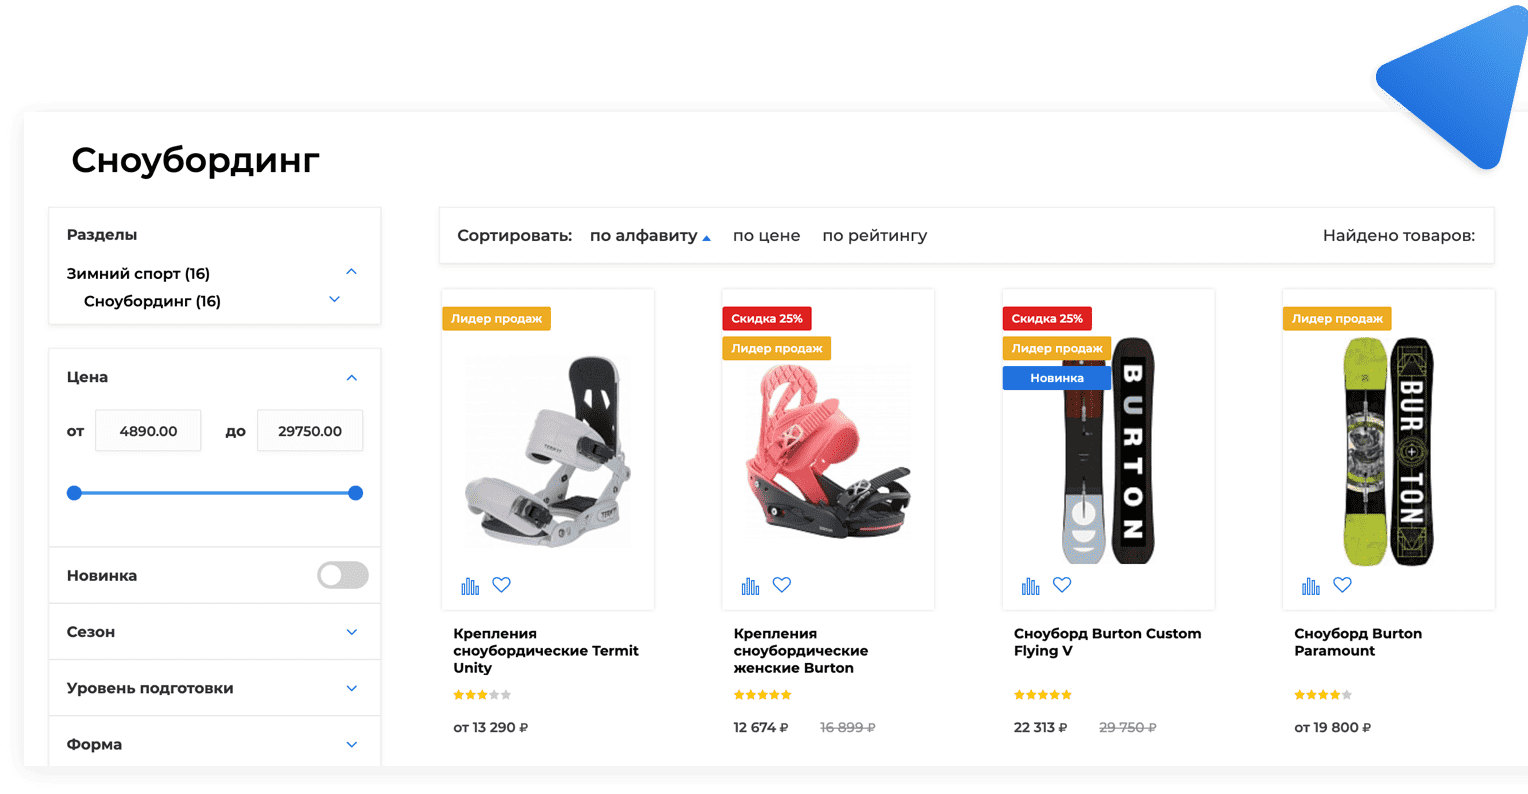Open the Сноуборд Burton Paramount product link

1357,642
